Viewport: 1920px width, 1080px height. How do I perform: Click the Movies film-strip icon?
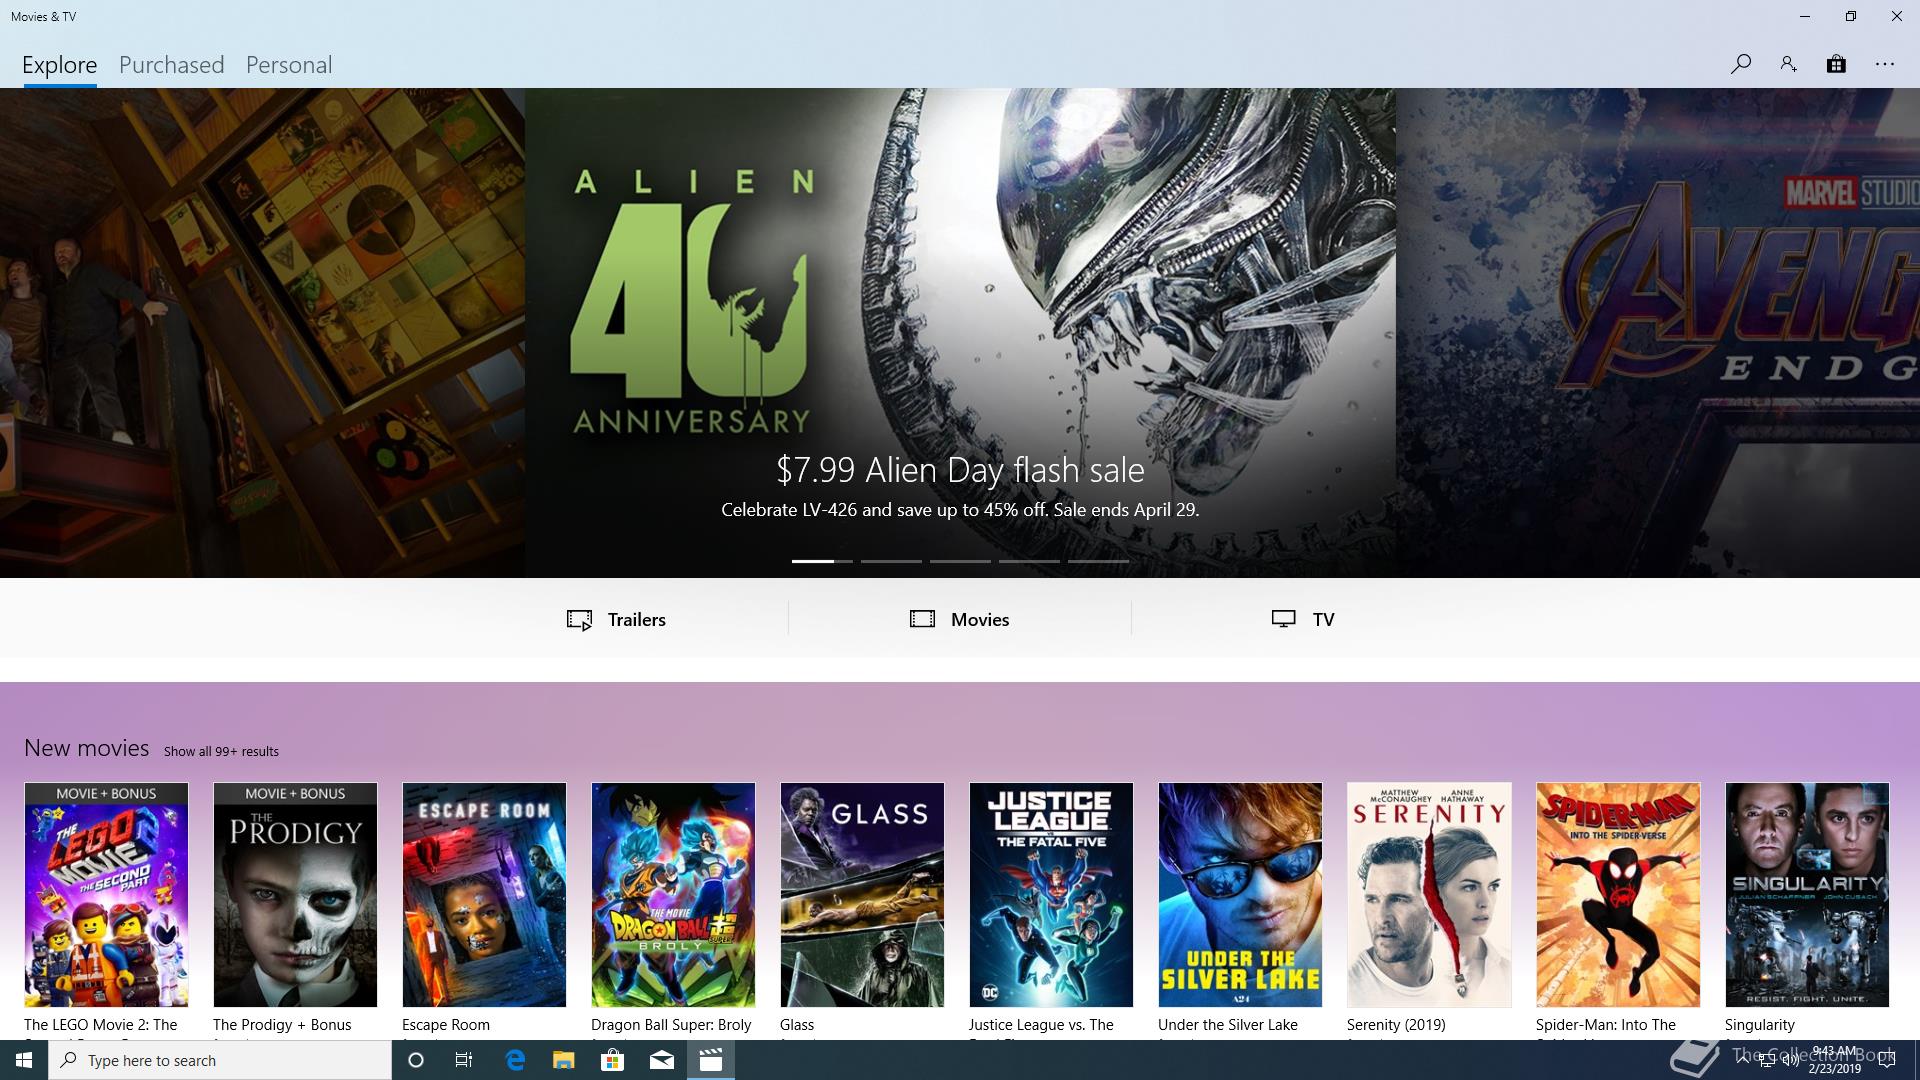(922, 619)
